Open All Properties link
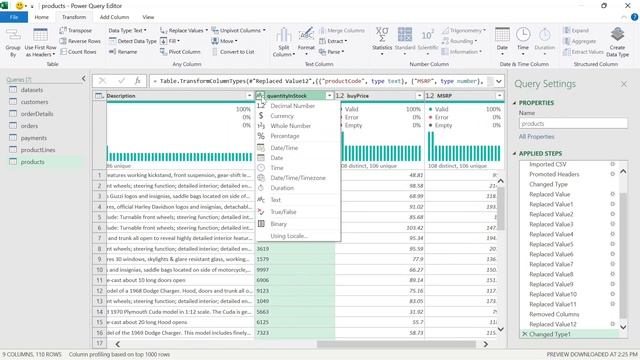 coord(536,137)
